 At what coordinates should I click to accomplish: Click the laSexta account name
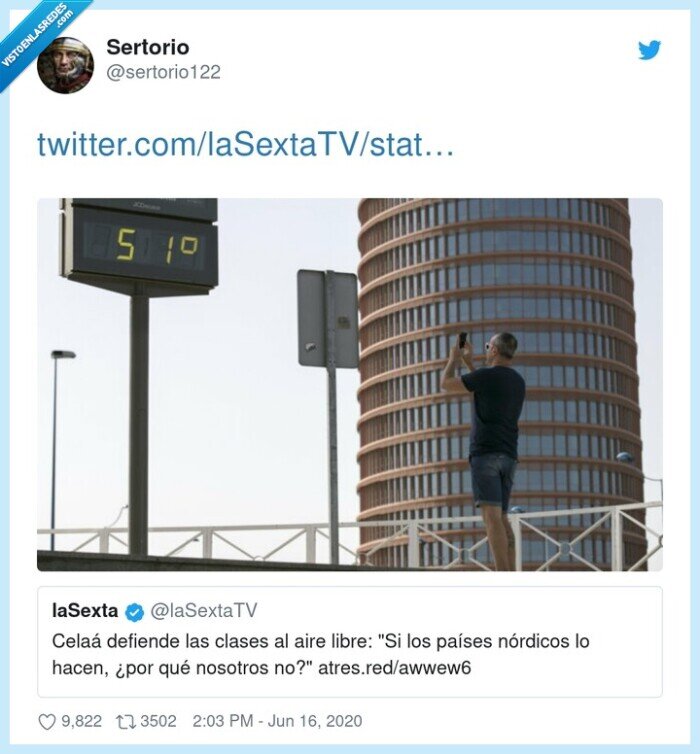click(85, 611)
